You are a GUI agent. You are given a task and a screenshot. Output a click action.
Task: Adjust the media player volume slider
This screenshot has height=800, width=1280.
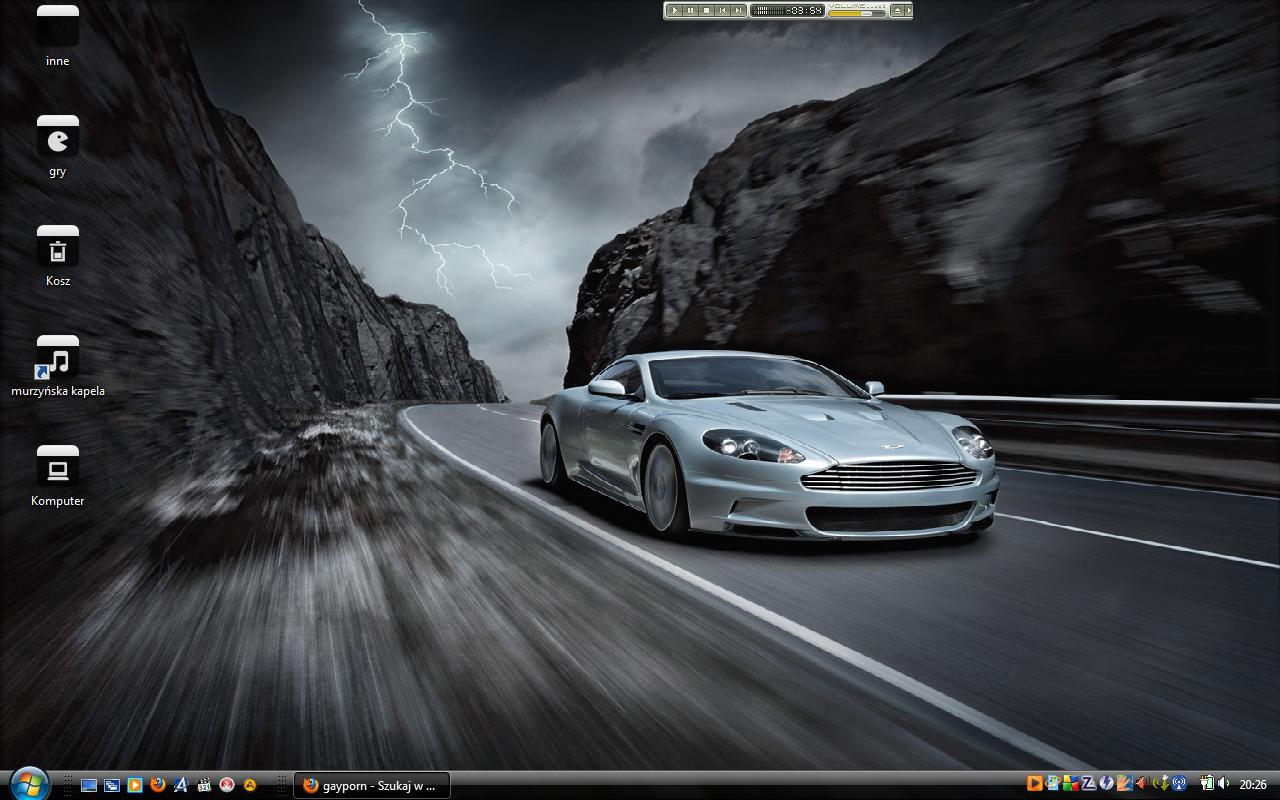pos(856,13)
